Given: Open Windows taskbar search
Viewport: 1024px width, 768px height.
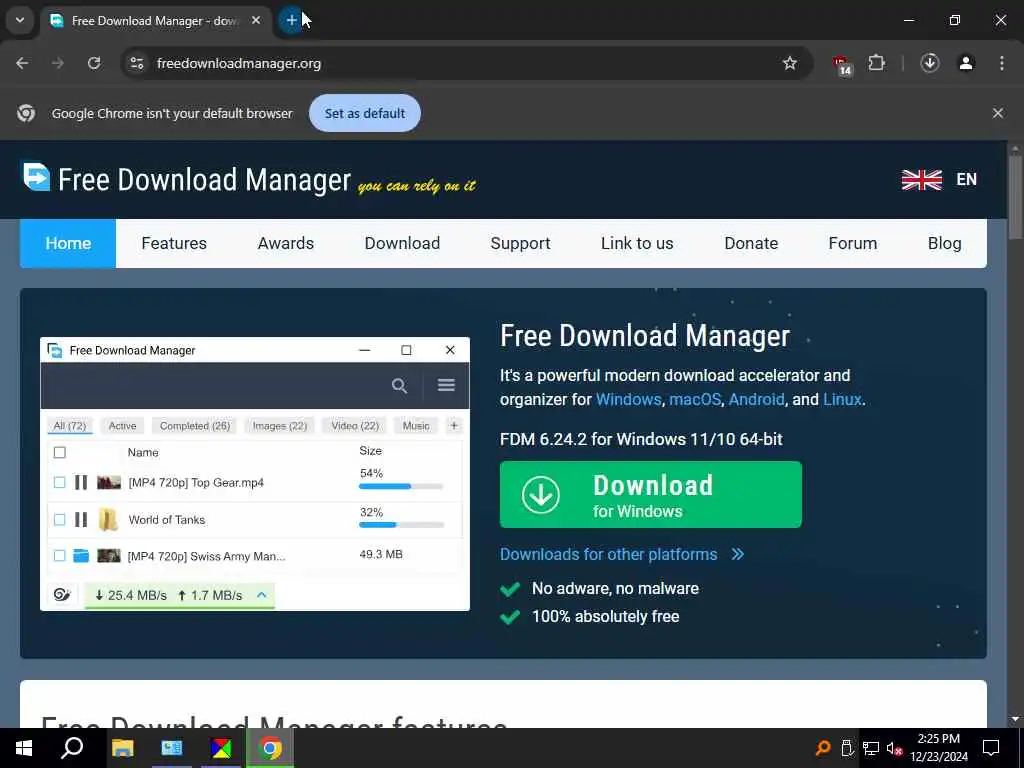Looking at the screenshot, I should [x=72, y=748].
